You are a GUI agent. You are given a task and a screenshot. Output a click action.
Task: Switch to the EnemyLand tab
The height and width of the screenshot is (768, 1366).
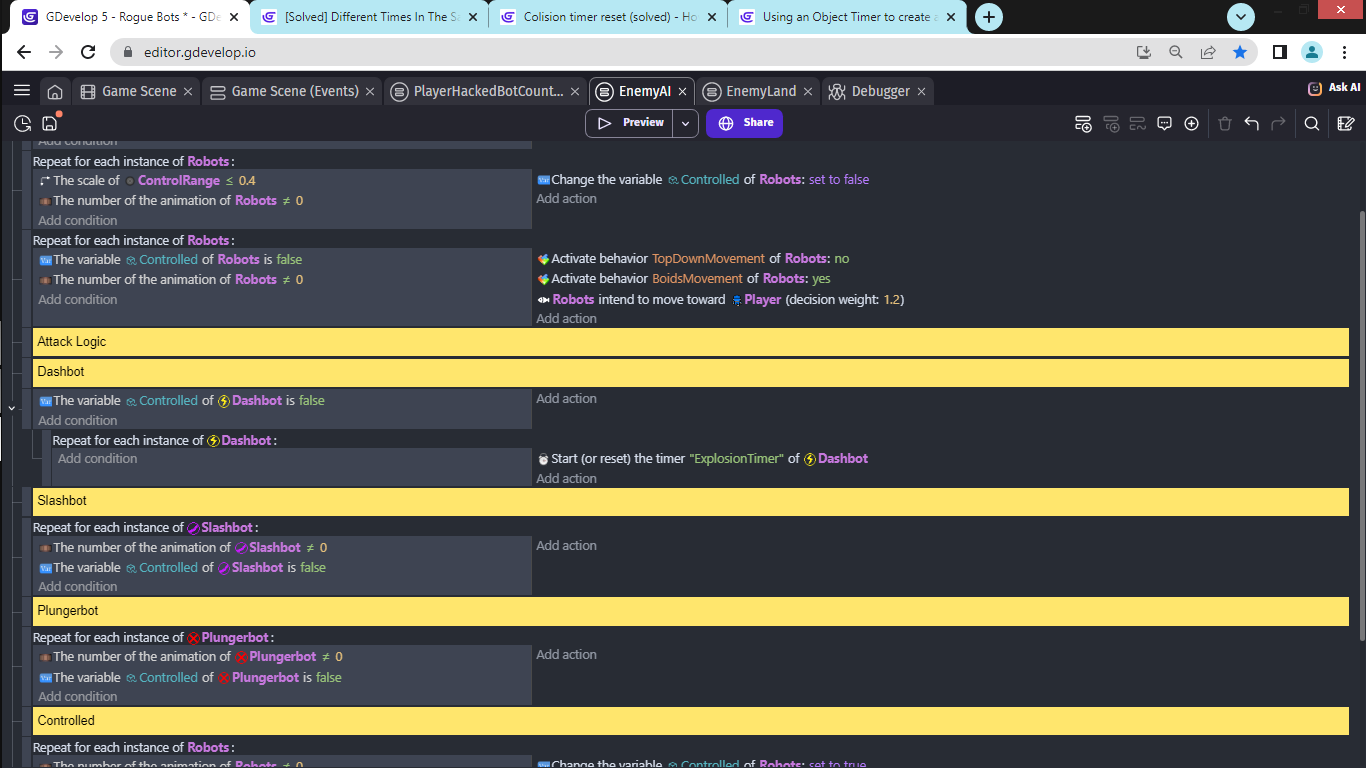pyautogui.click(x=761, y=91)
